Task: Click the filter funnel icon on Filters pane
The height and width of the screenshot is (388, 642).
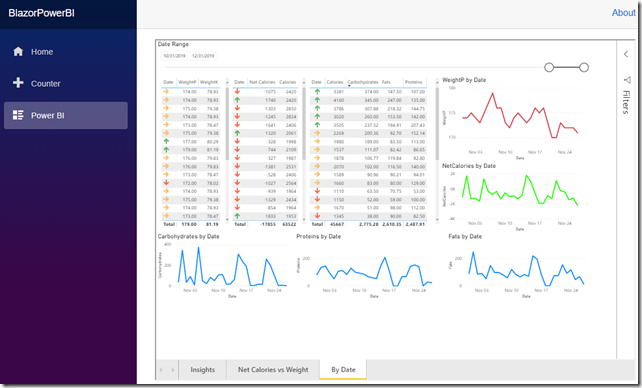Action: (x=627, y=80)
